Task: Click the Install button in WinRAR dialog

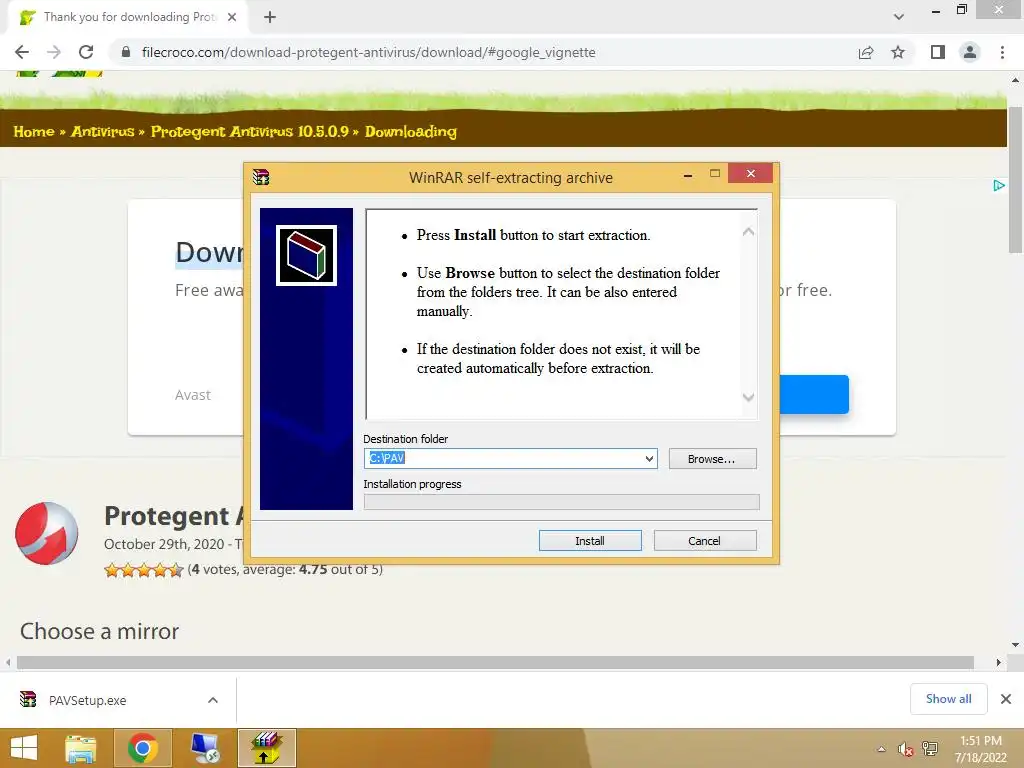Action: pos(590,541)
